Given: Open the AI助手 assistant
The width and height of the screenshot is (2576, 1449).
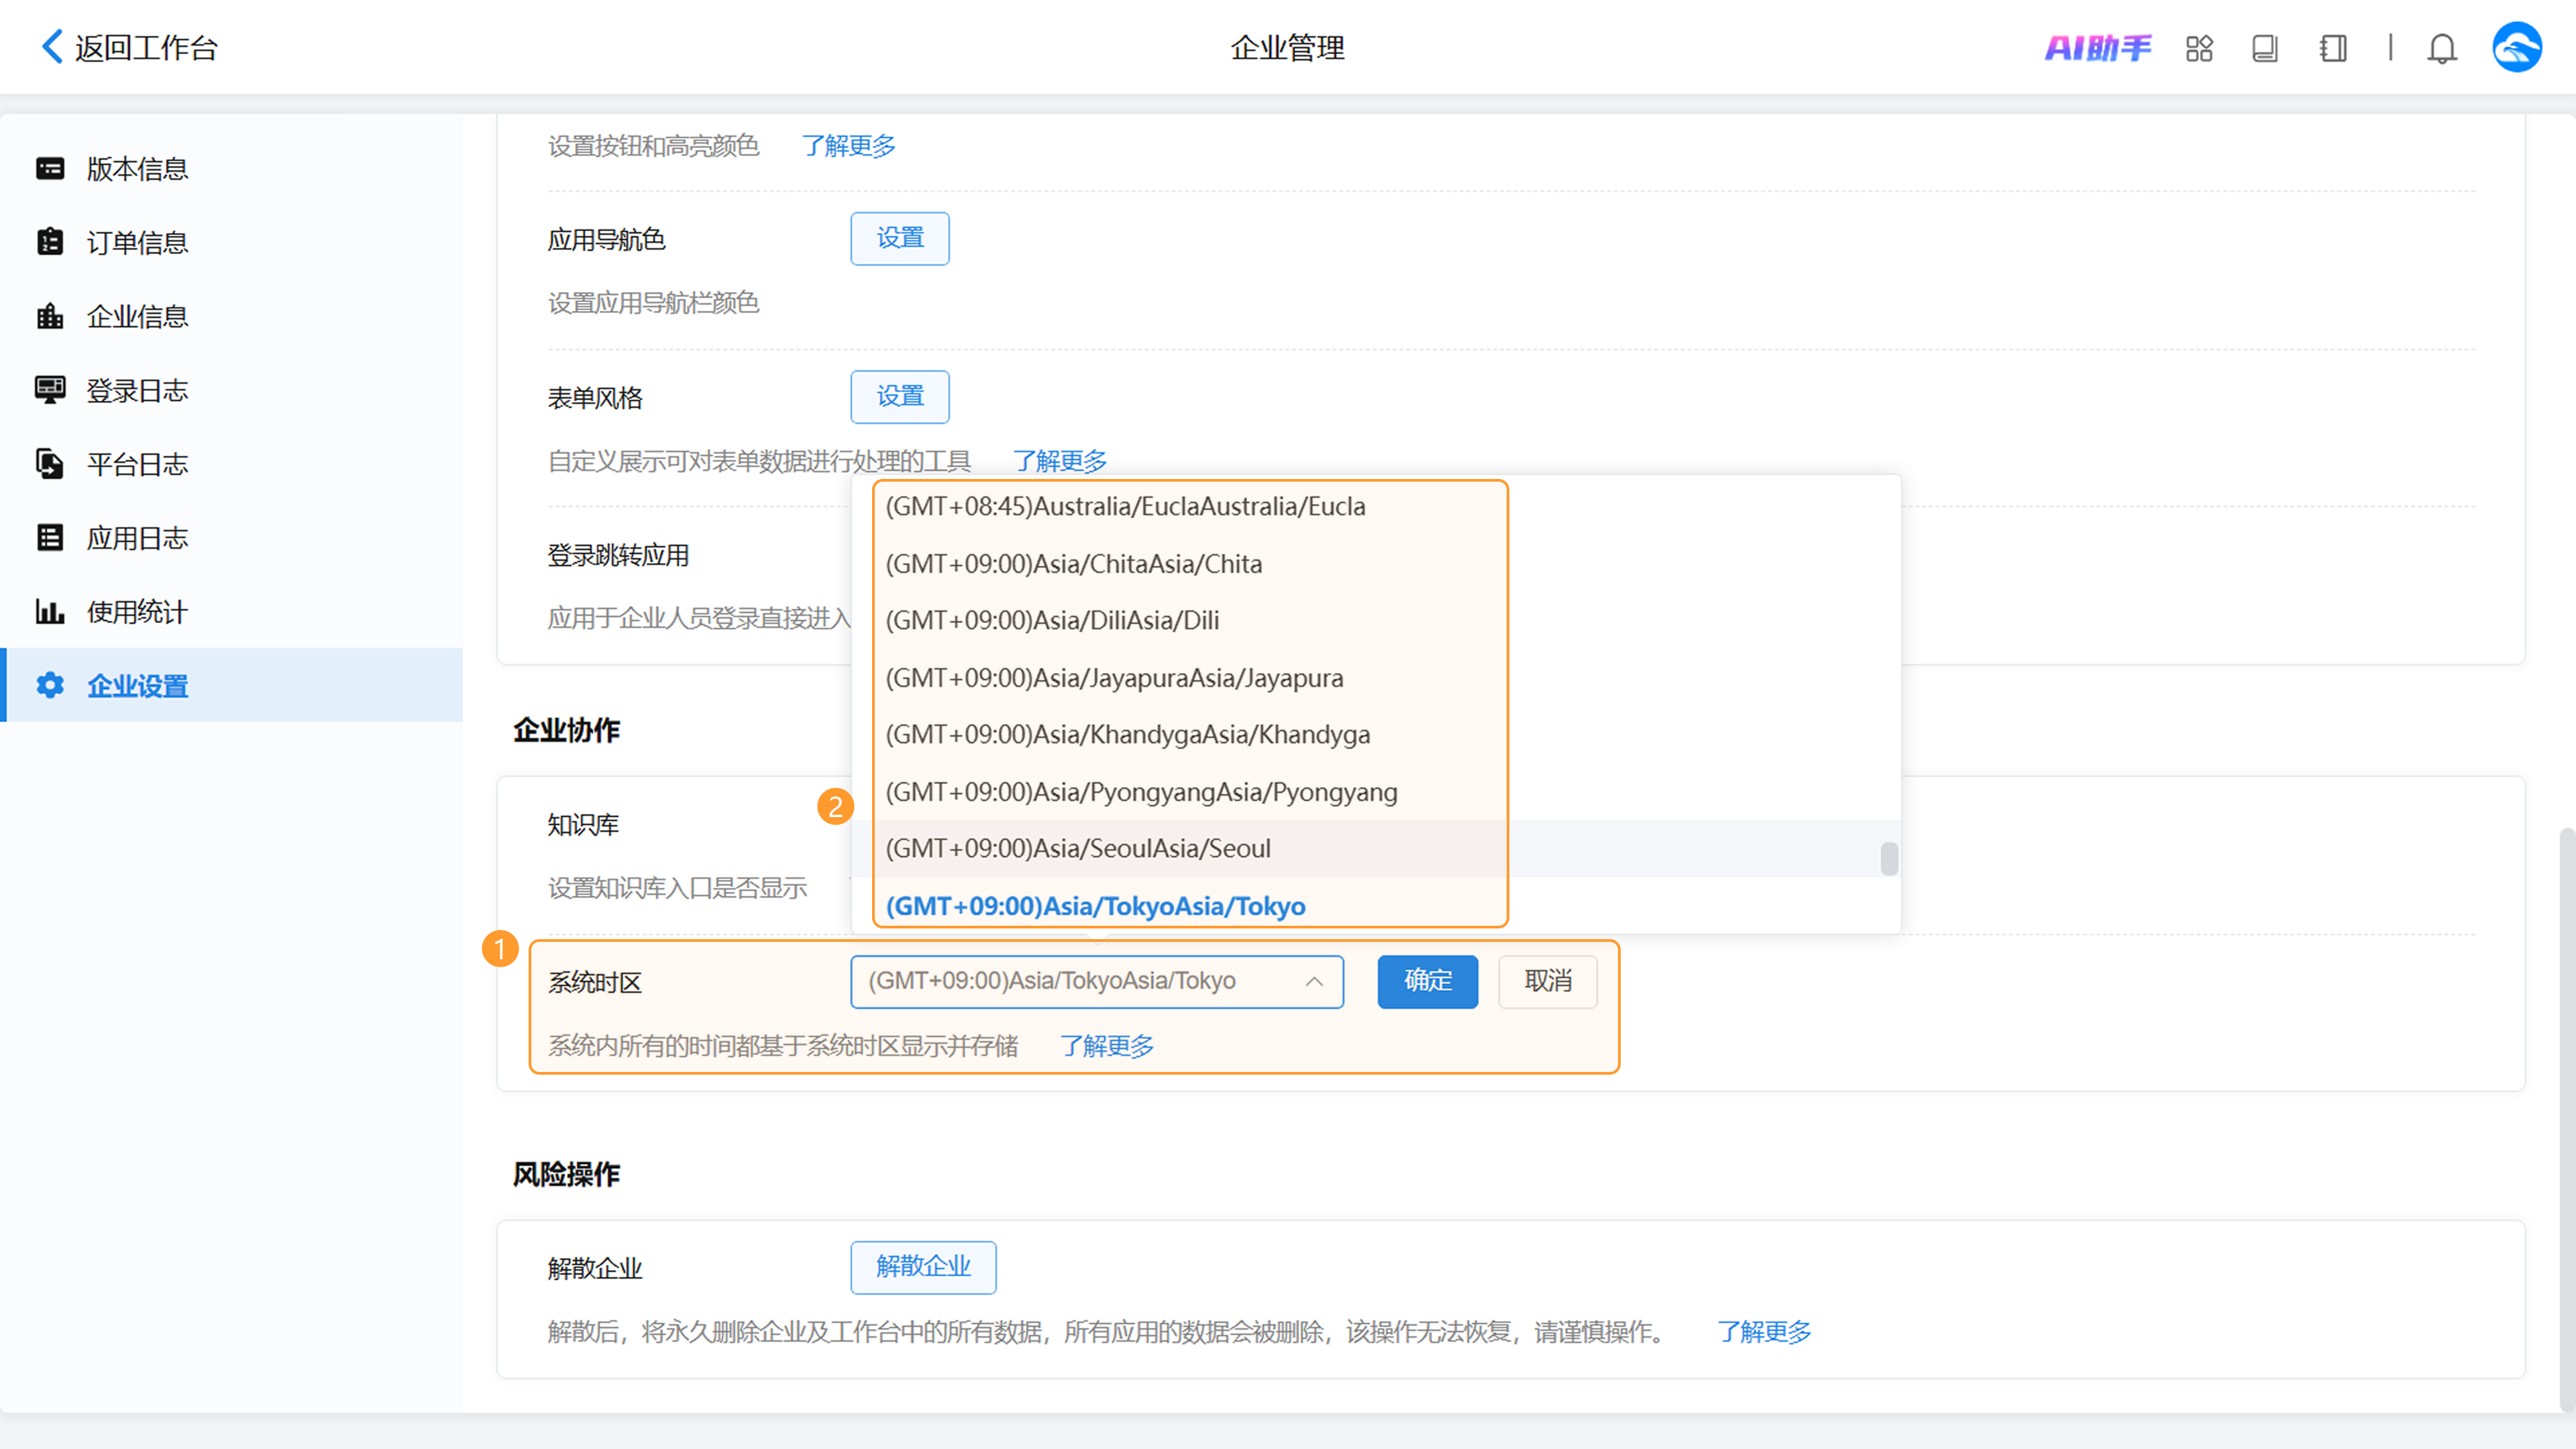Looking at the screenshot, I should (2097, 48).
